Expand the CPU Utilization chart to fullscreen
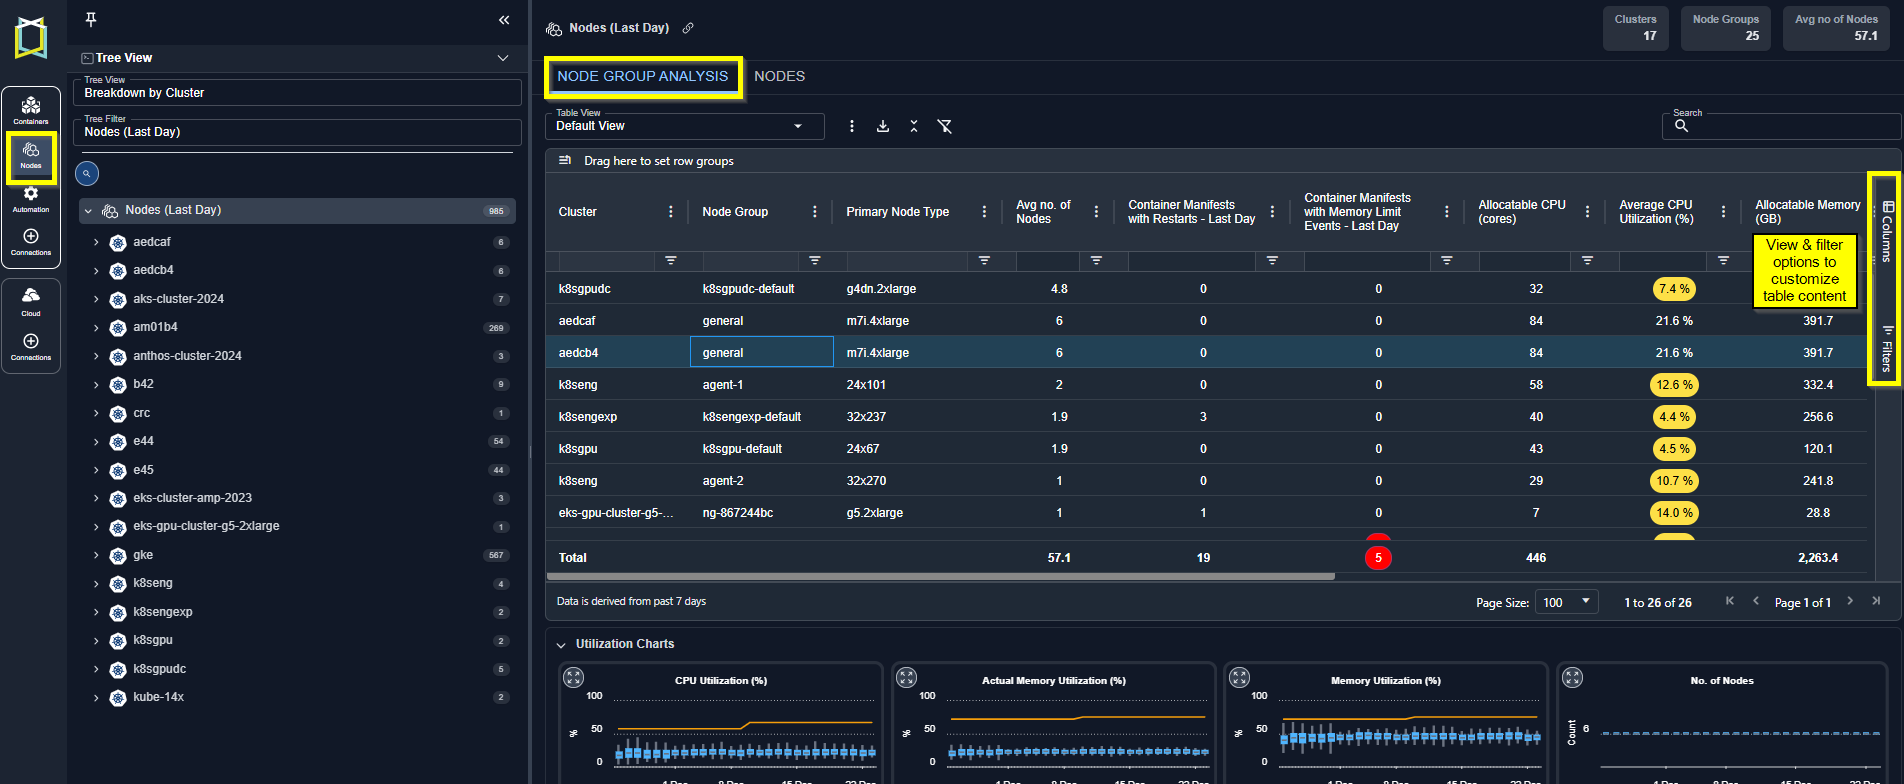Viewport: 1904px width, 784px height. [x=573, y=677]
